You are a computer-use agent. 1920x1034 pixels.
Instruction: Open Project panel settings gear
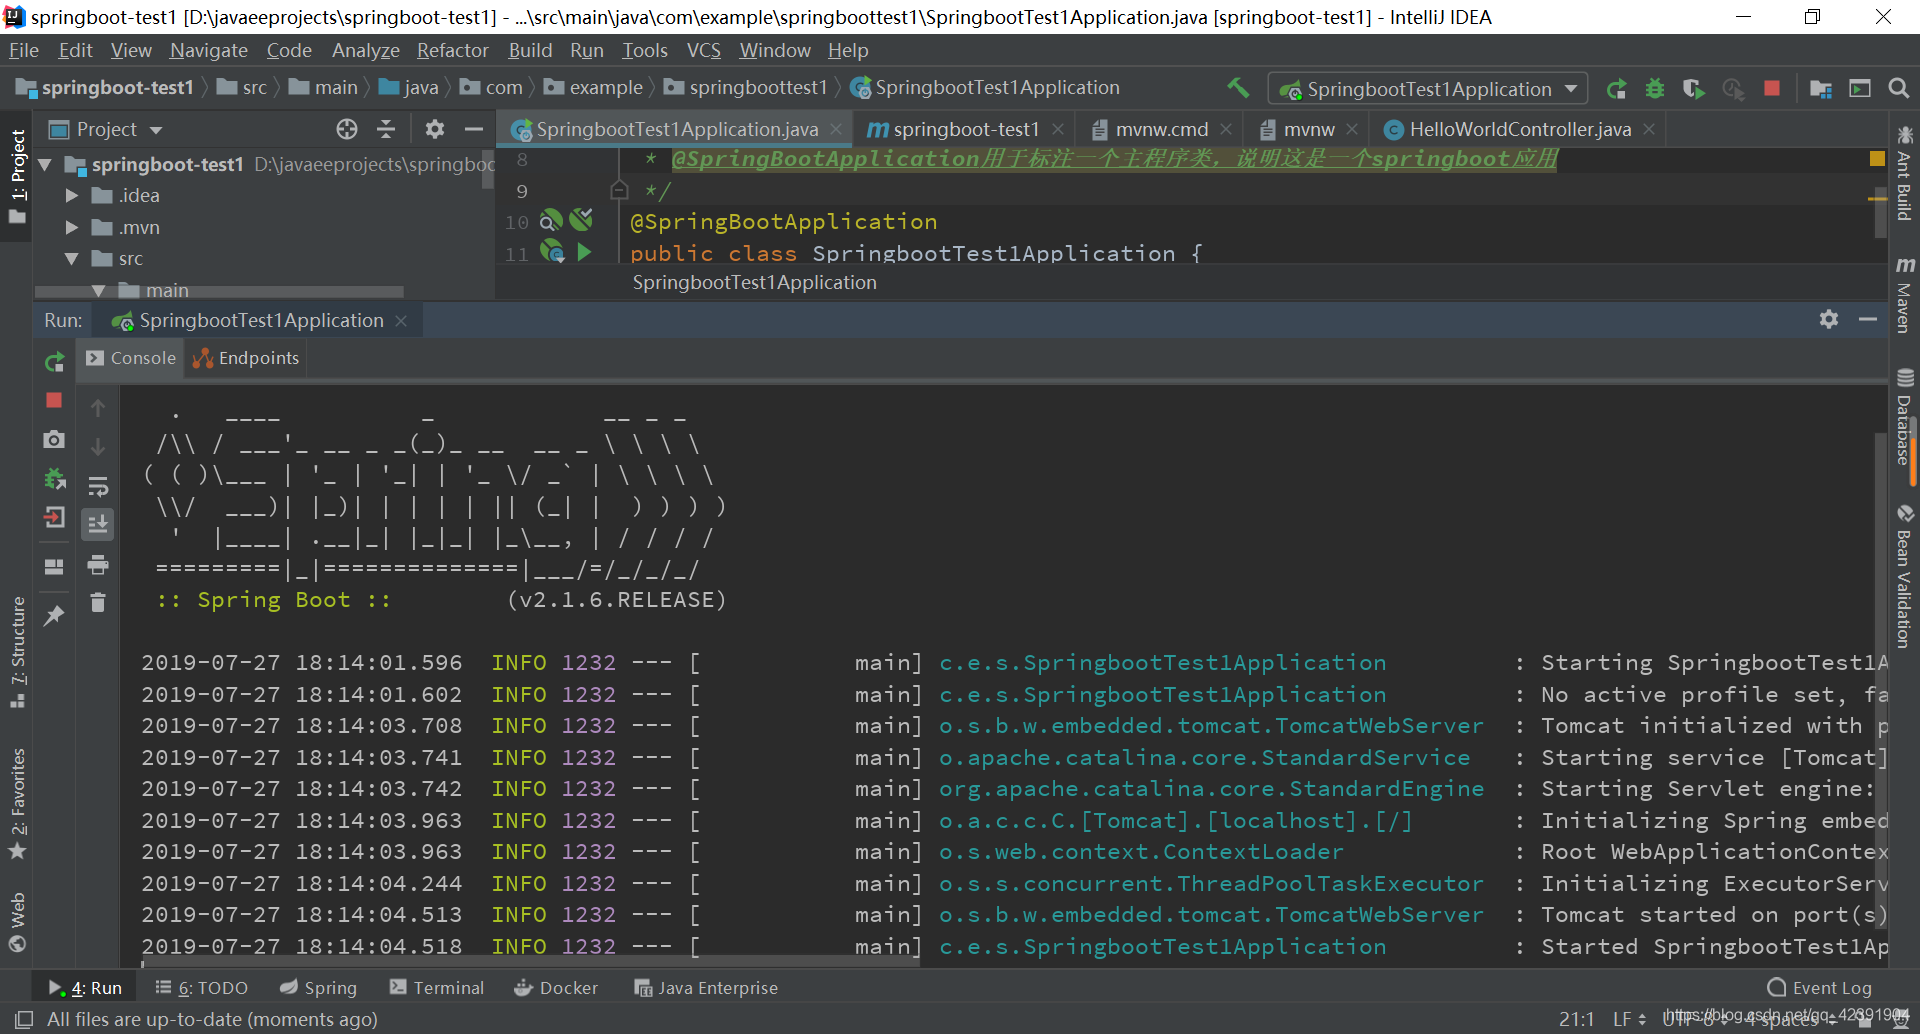pos(434,129)
